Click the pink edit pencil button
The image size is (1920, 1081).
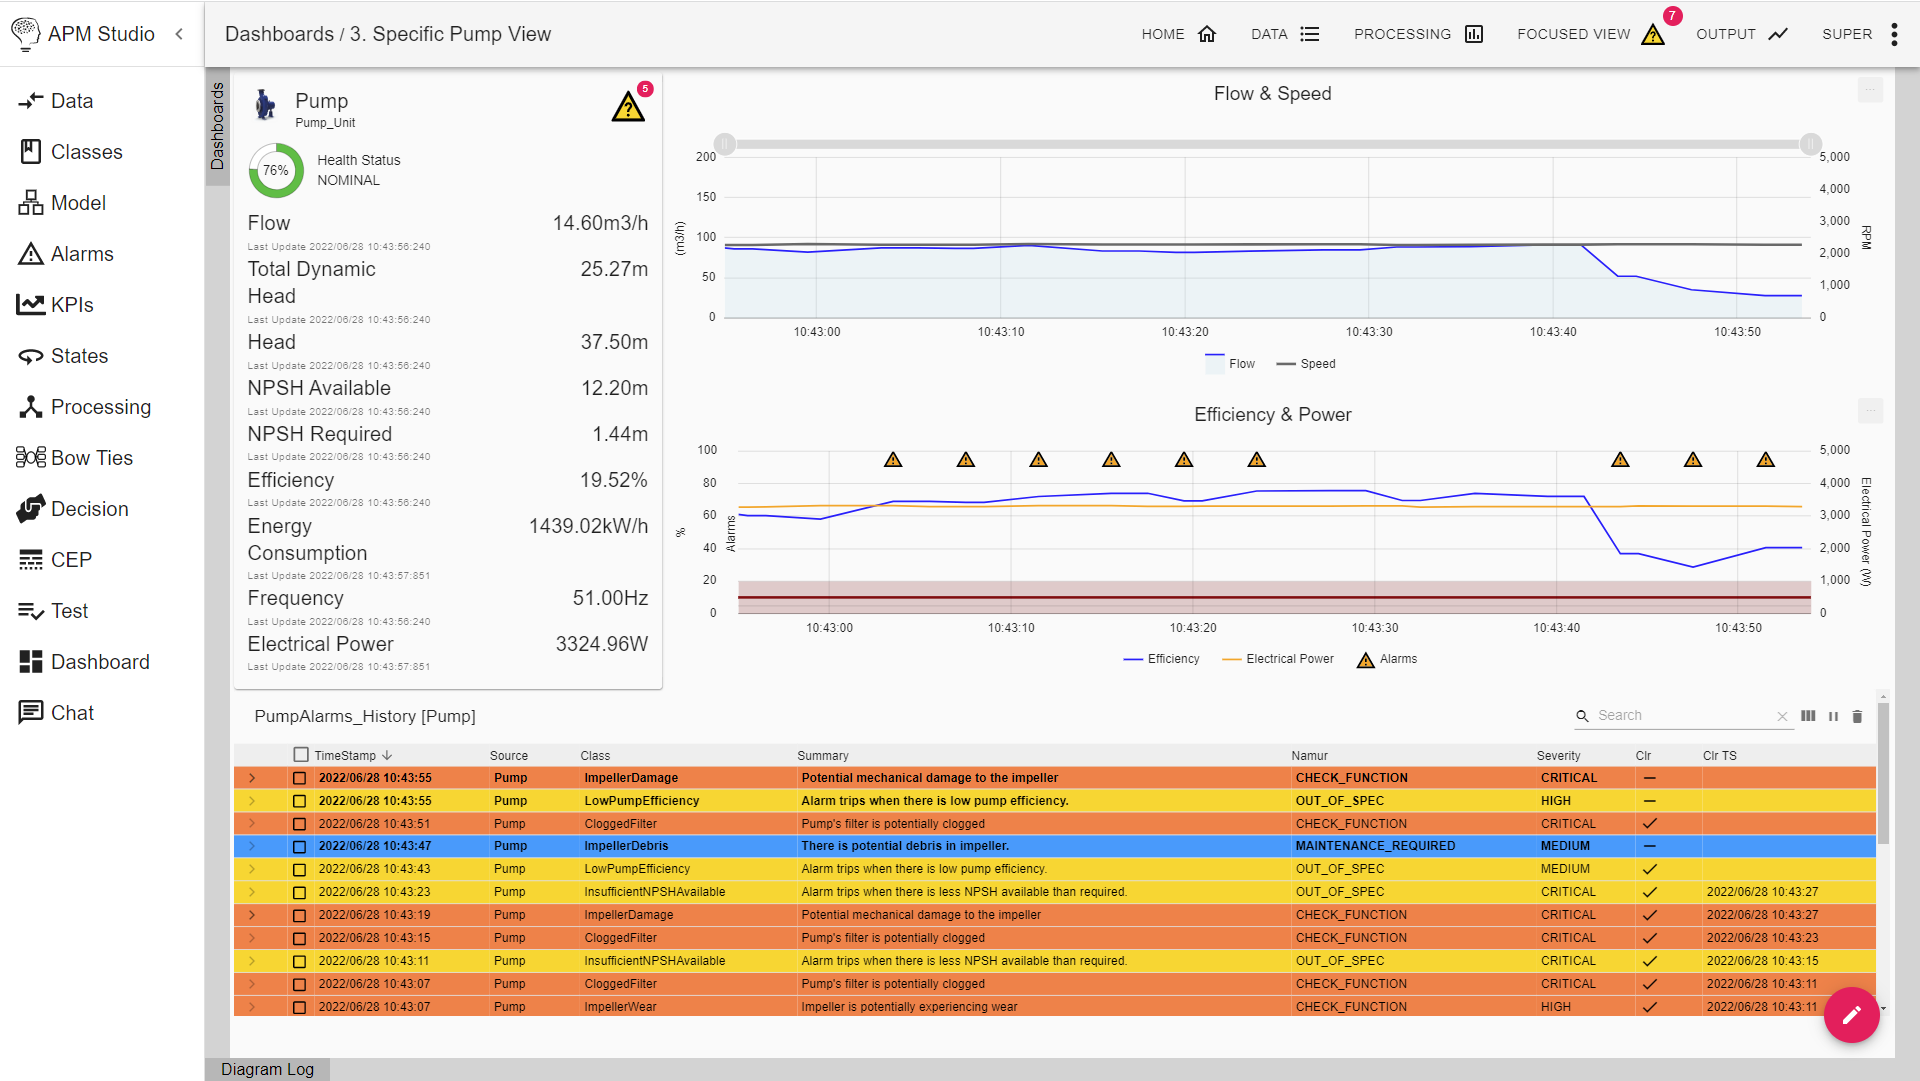click(x=1851, y=1015)
